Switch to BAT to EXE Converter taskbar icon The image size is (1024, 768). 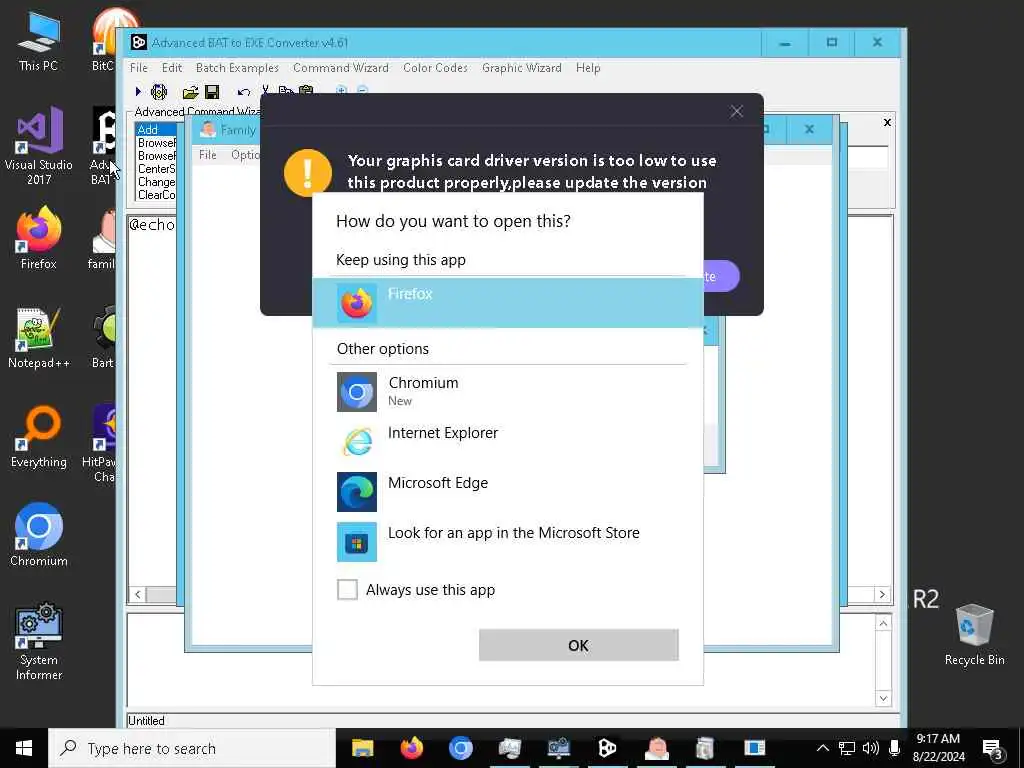click(607, 748)
